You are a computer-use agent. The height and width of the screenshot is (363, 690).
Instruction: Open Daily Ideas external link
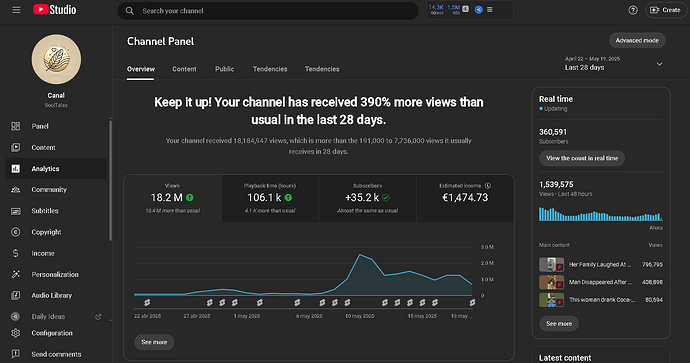point(98,317)
